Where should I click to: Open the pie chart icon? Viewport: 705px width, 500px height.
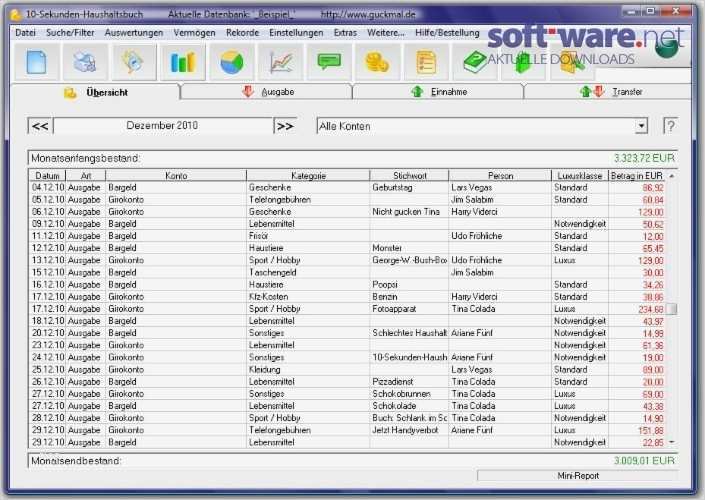[232, 62]
